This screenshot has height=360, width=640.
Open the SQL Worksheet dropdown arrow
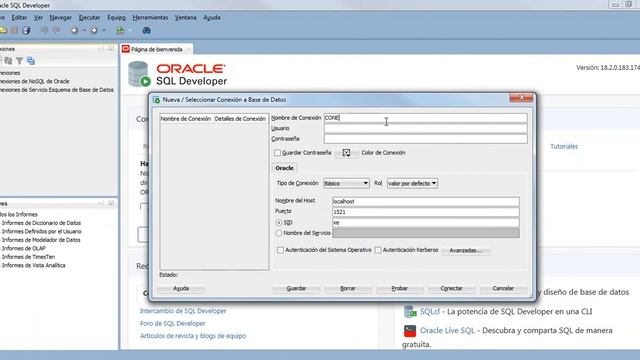tap(130, 31)
